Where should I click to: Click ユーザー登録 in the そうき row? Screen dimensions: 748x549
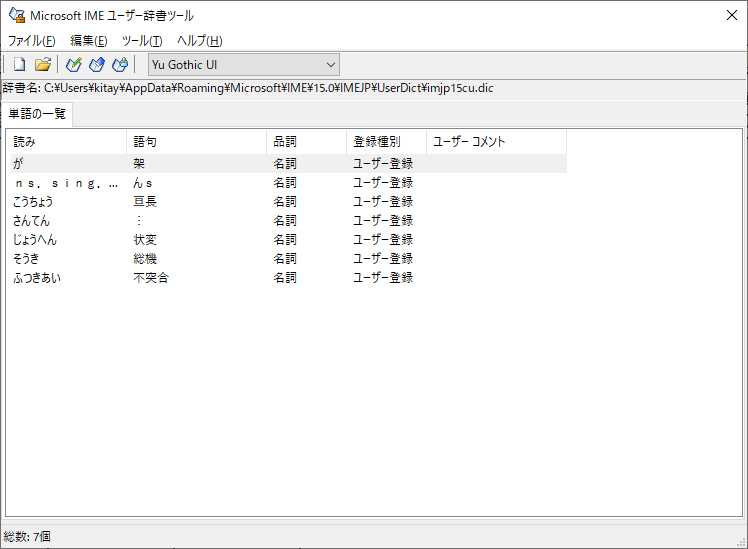[x=383, y=259]
